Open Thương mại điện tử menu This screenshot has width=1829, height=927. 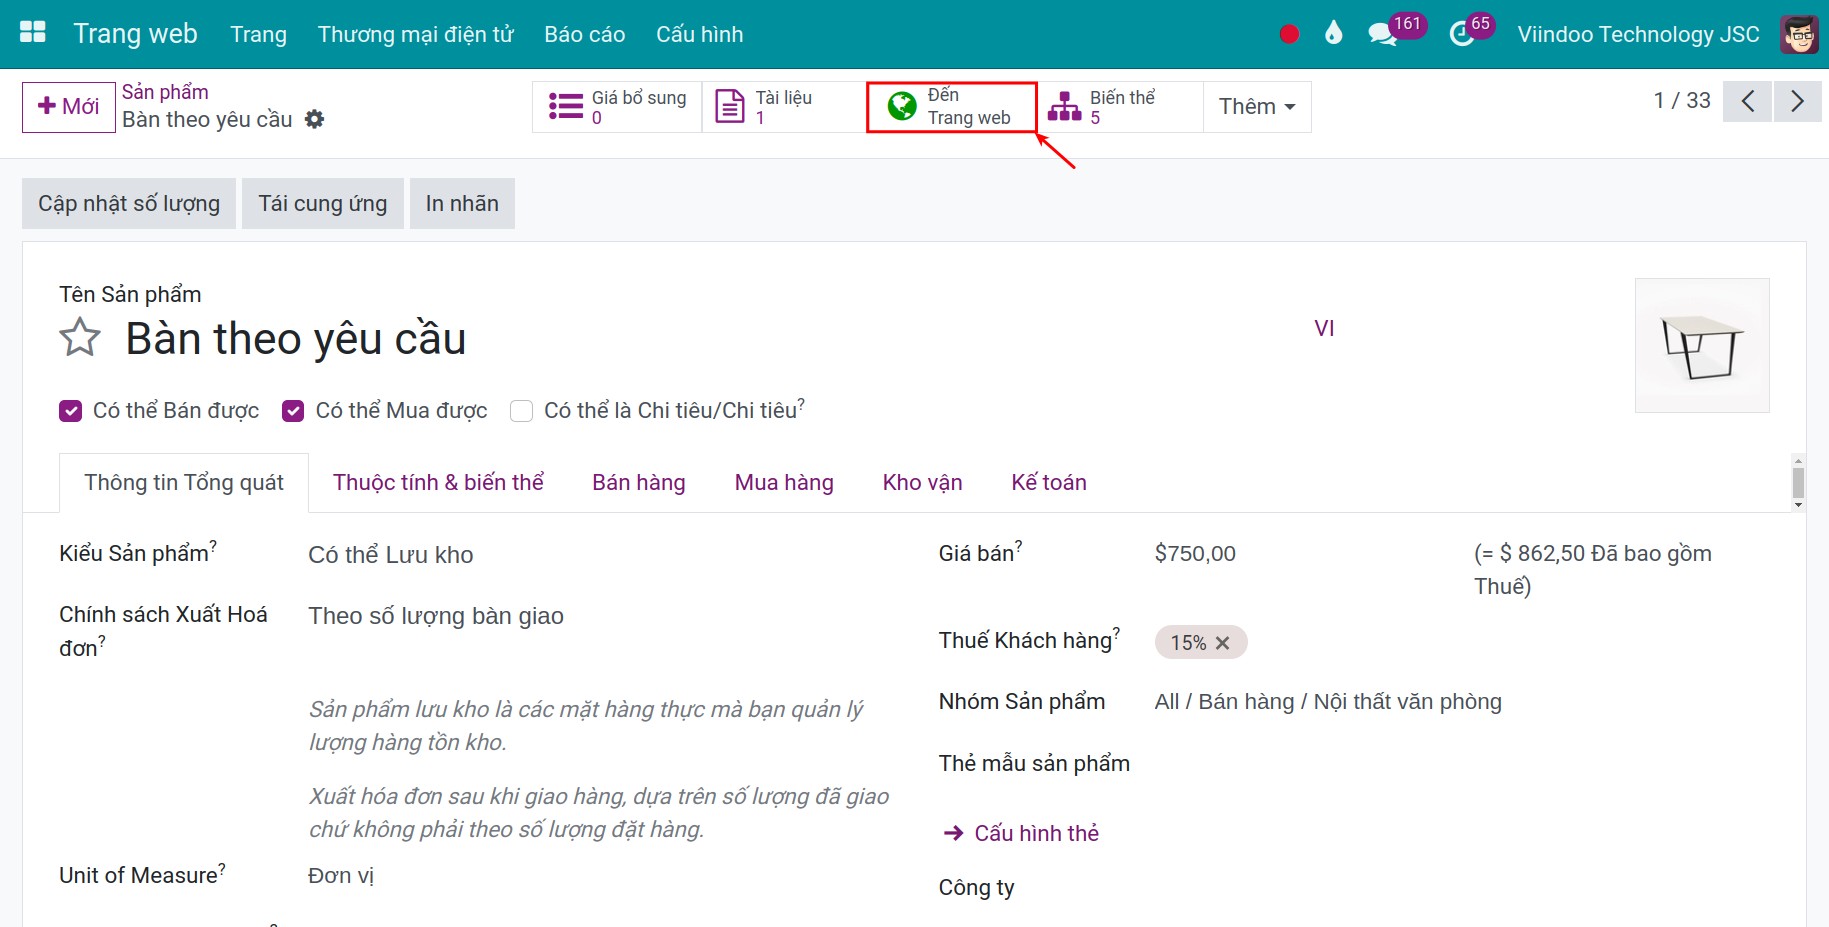[415, 34]
